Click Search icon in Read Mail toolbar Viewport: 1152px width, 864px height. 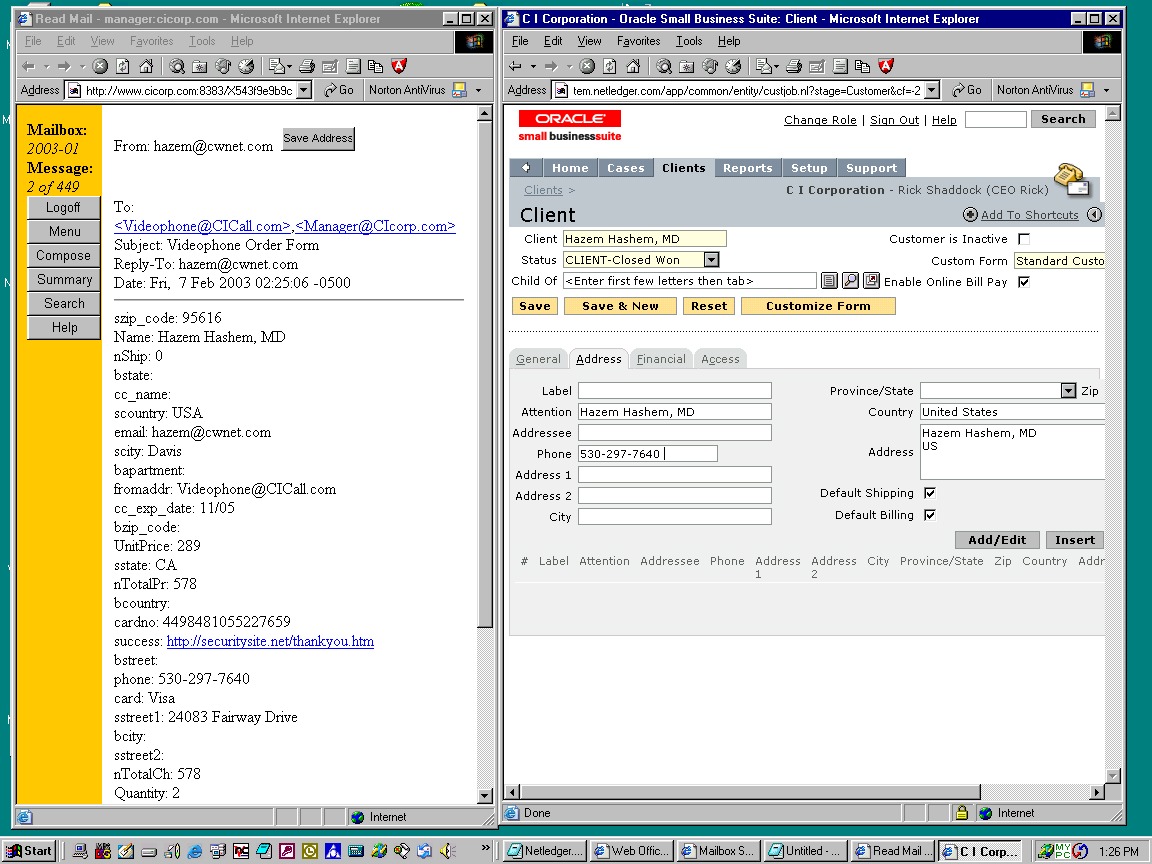coord(177,66)
